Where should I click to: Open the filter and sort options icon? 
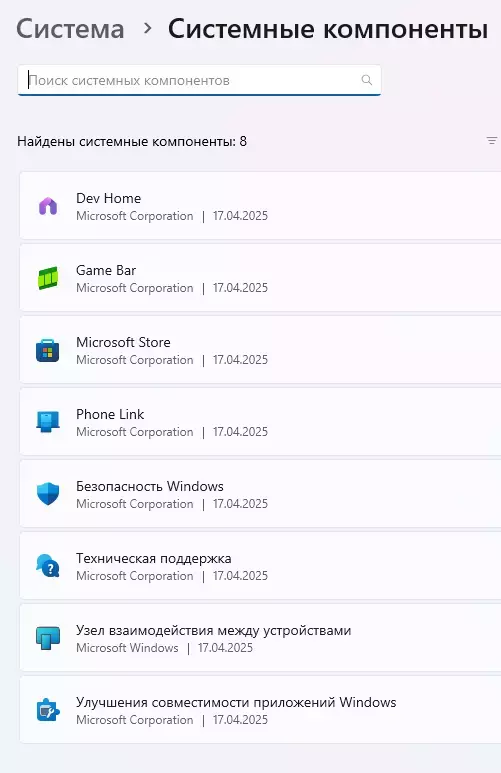(492, 141)
